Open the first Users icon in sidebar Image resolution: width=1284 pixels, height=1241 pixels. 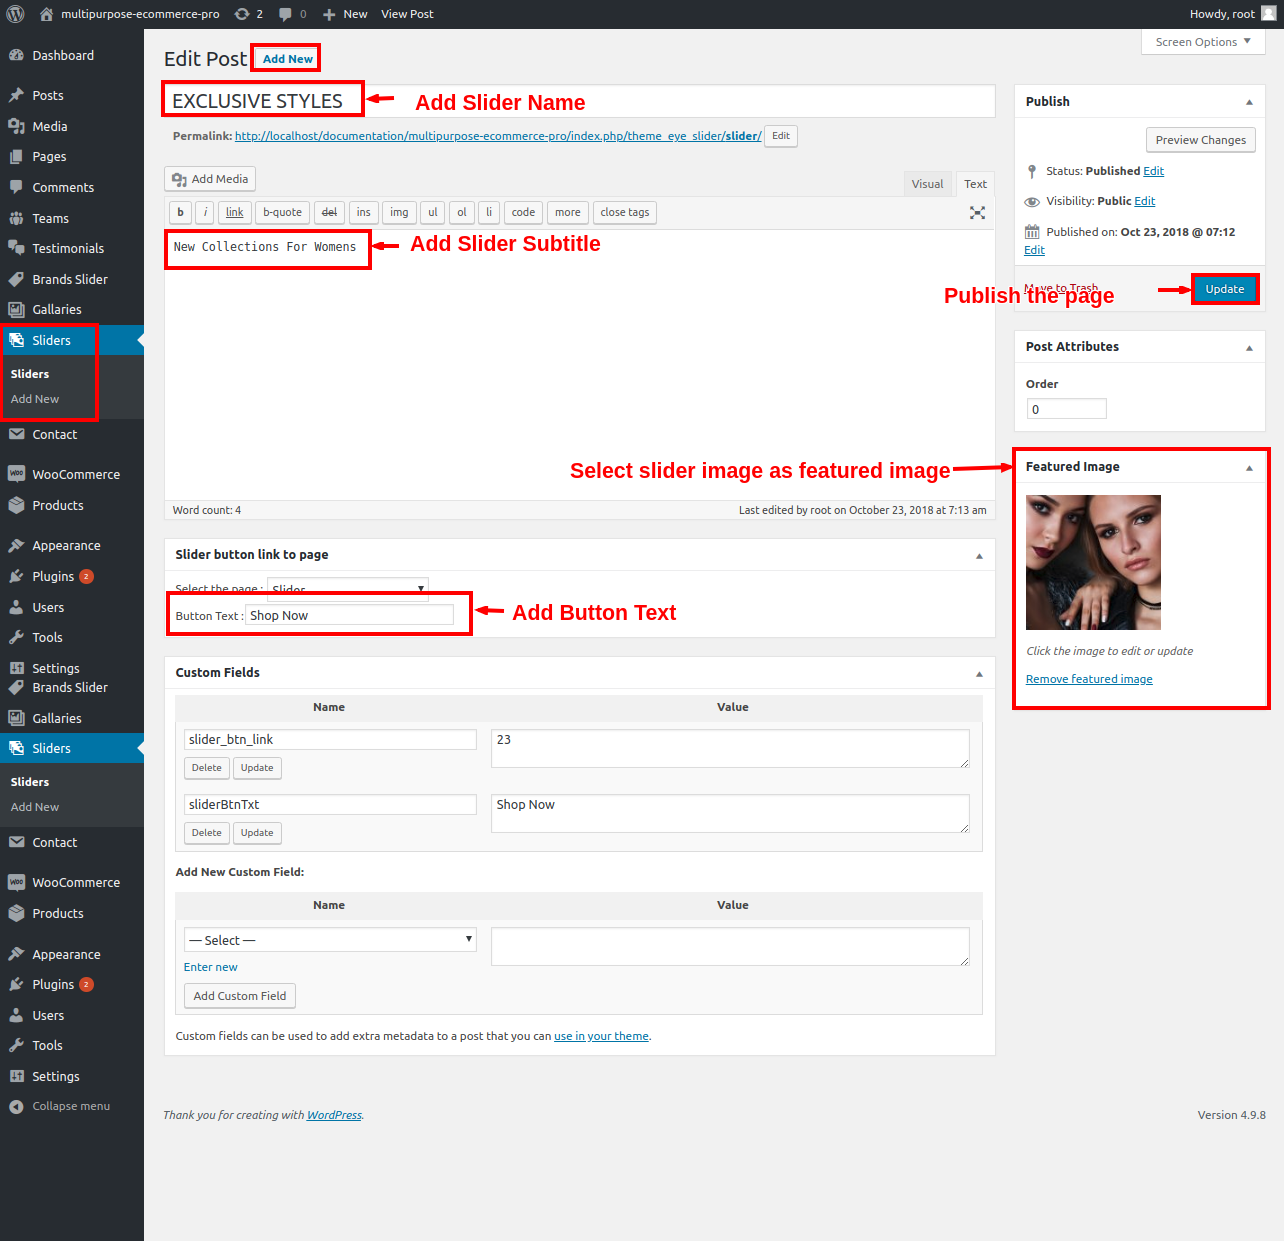click(x=16, y=607)
